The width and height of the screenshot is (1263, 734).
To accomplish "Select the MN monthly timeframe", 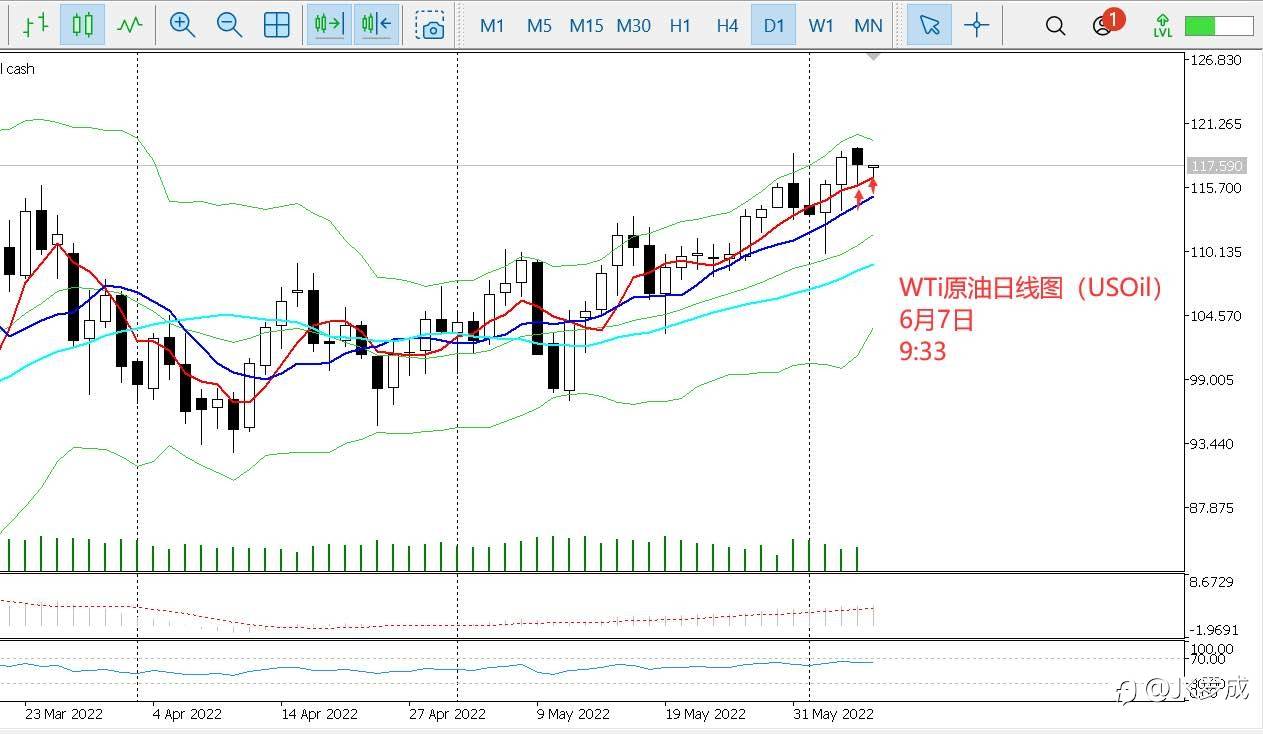I will coord(868,25).
